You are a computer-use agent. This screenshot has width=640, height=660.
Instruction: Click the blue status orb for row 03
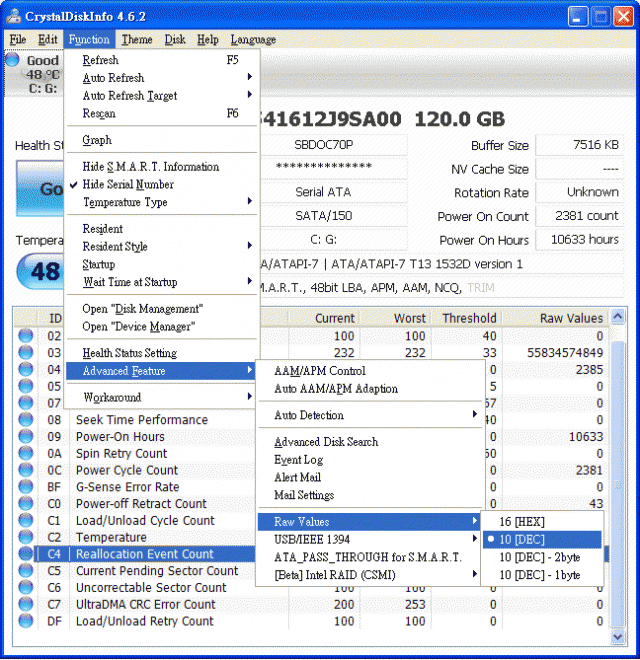(26, 352)
